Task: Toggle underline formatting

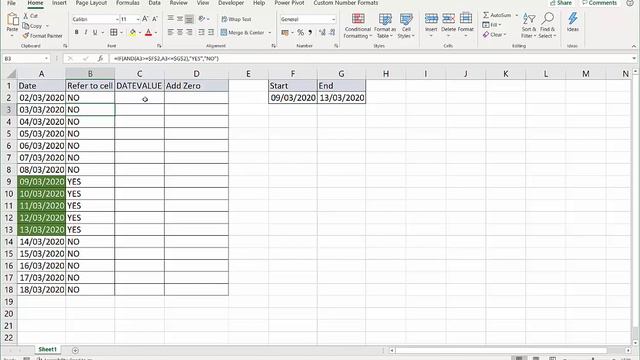Action: click(95, 32)
